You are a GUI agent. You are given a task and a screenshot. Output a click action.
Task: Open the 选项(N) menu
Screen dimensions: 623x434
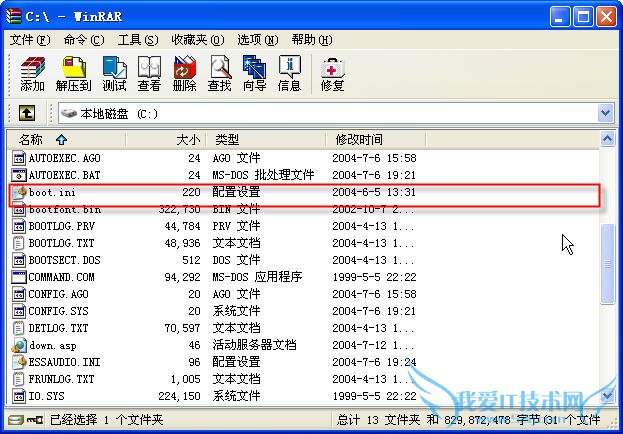click(x=257, y=40)
